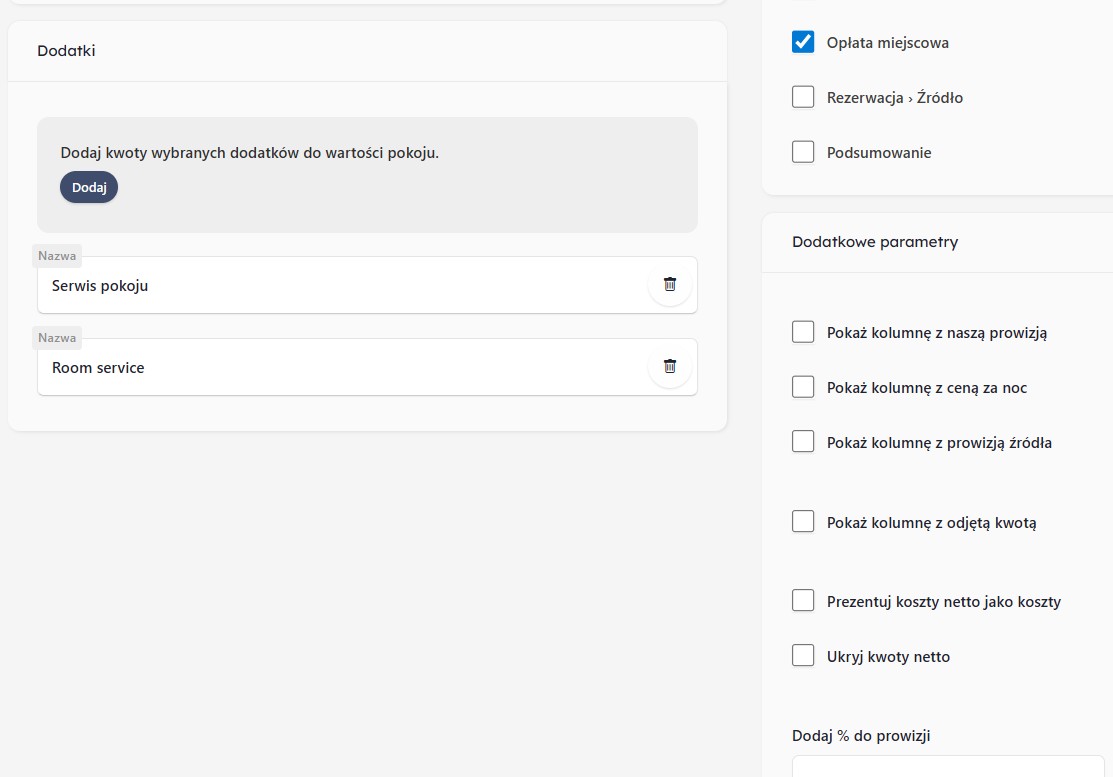Select Pokaż kolumnę z odjętą kwotą checkbox
The image size is (1113, 777).
pyautogui.click(x=803, y=521)
